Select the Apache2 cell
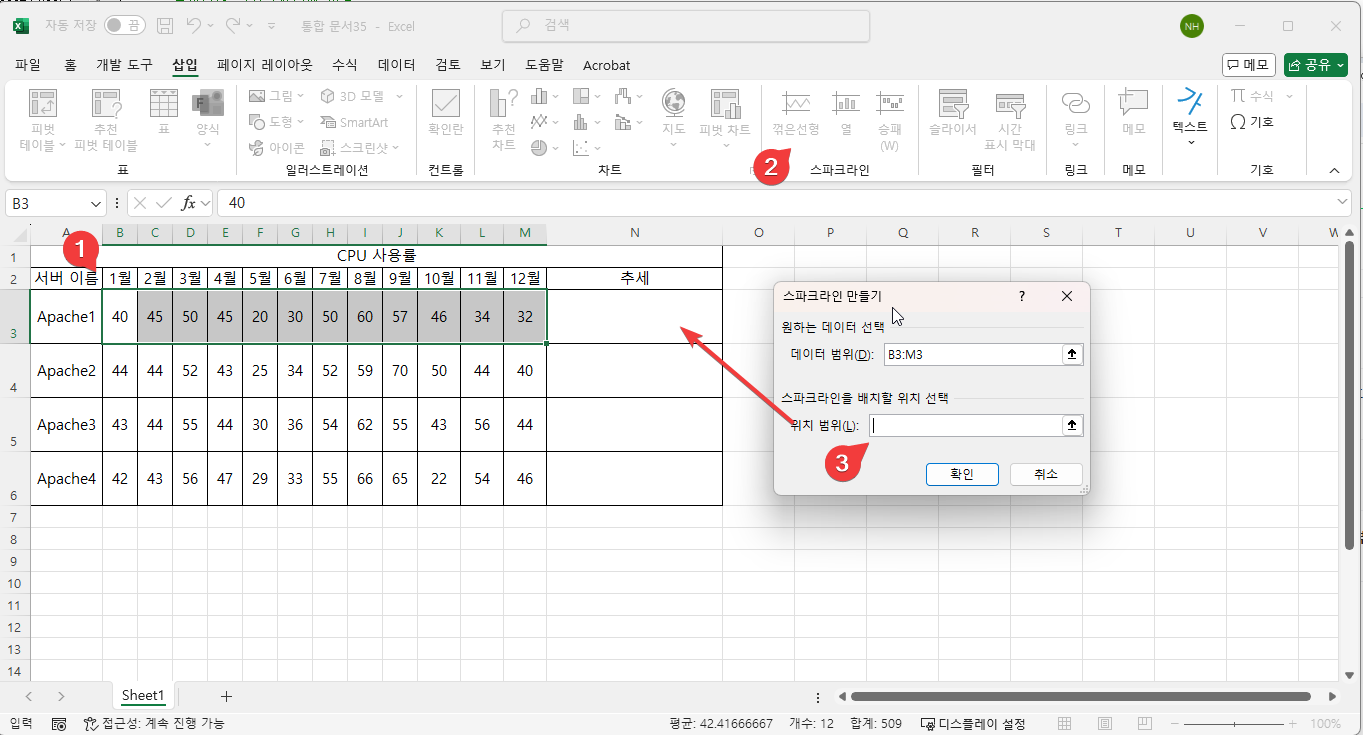 66,371
